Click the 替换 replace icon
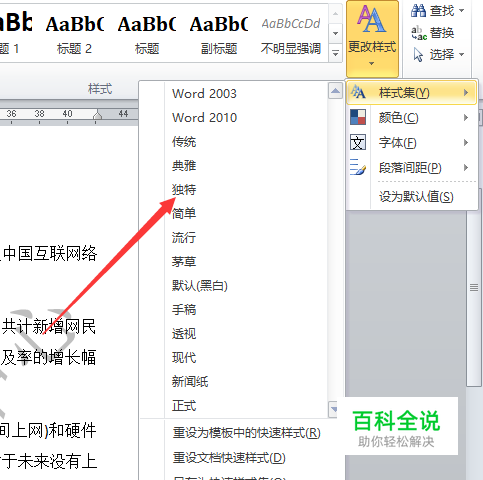 point(419,33)
